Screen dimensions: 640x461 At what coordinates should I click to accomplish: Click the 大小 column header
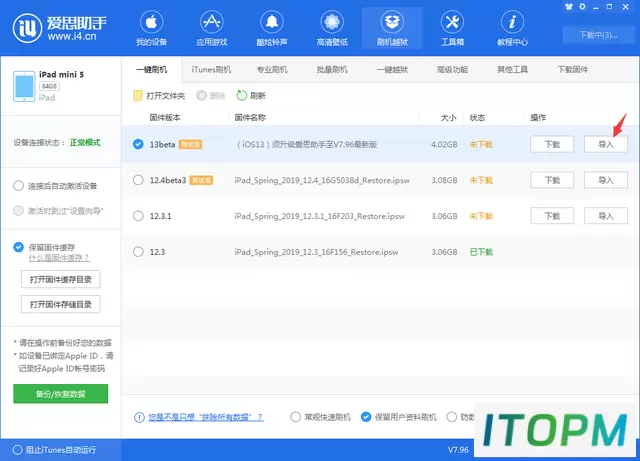(x=448, y=118)
